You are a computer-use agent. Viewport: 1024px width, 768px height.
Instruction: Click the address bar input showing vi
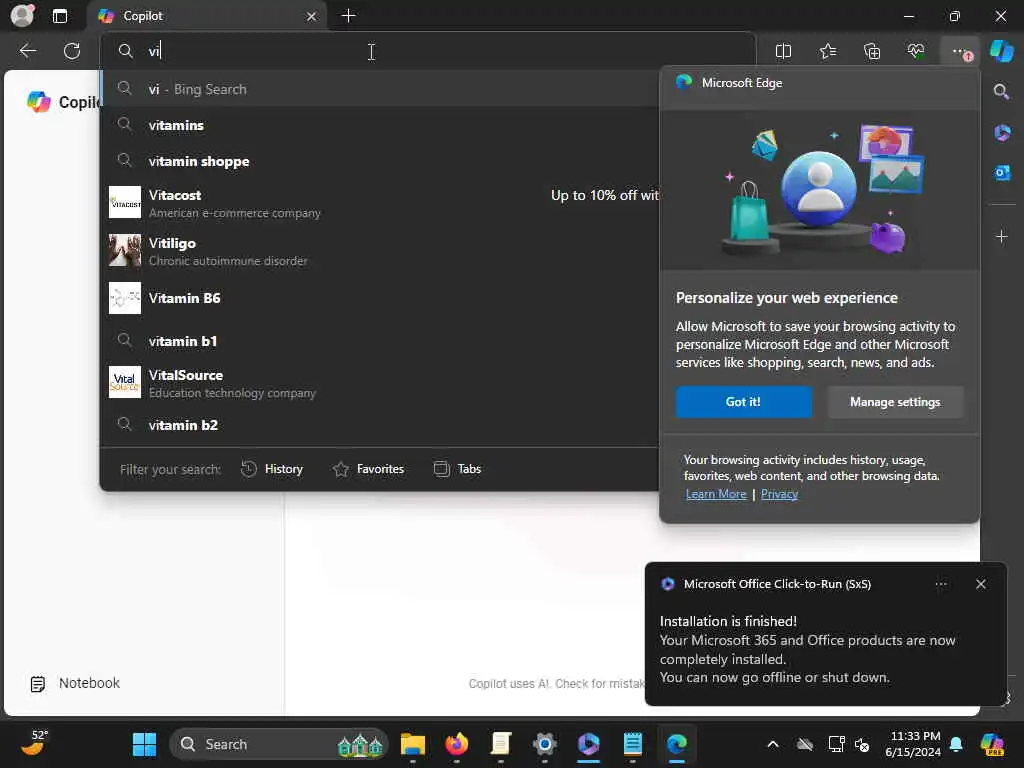(x=428, y=51)
